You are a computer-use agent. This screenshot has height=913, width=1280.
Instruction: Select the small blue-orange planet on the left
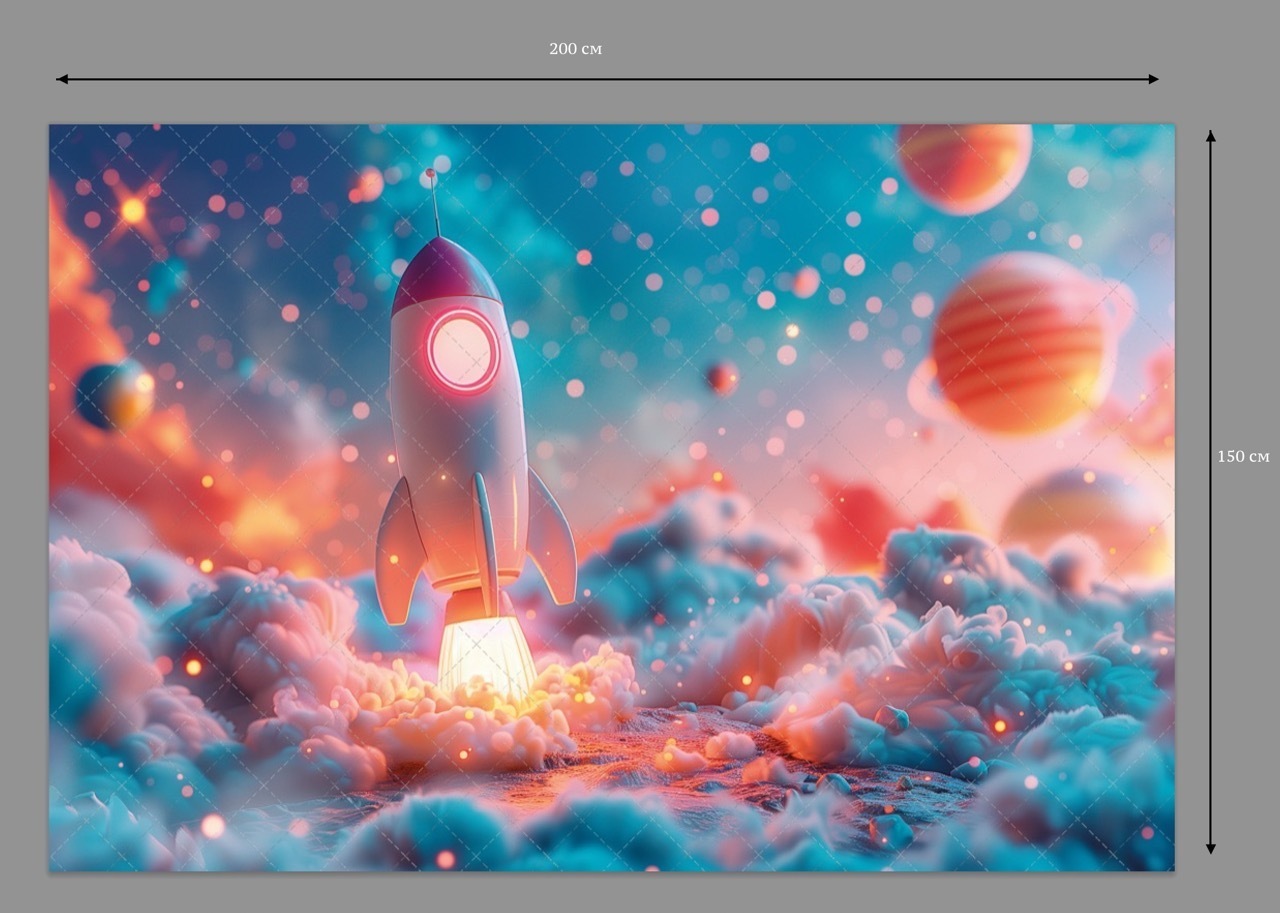tap(114, 395)
